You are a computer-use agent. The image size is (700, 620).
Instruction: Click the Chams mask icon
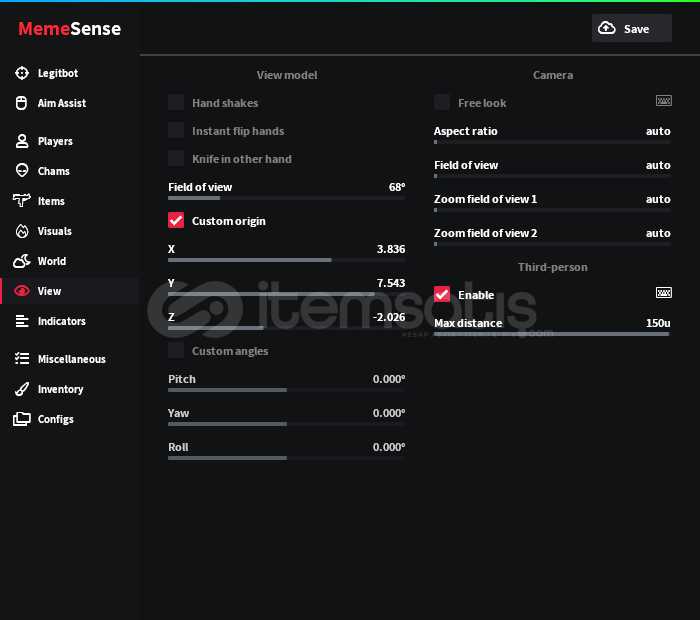tap(21, 171)
